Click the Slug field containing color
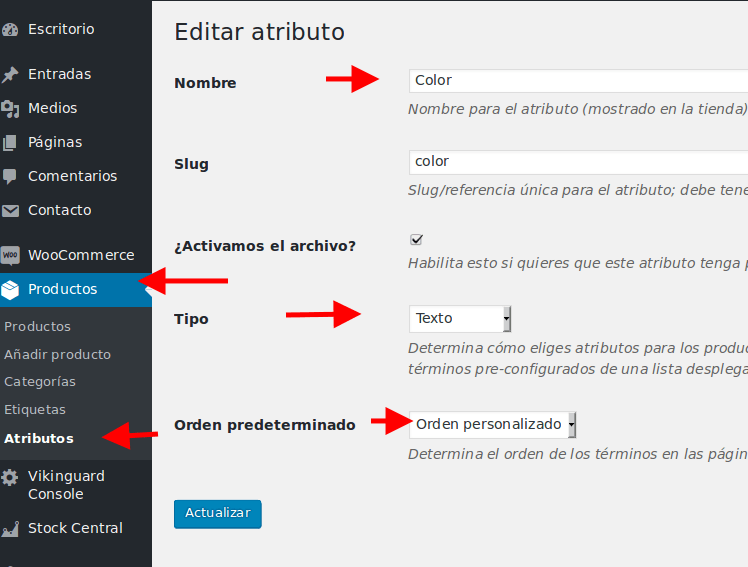The width and height of the screenshot is (748, 567). [x=578, y=162]
